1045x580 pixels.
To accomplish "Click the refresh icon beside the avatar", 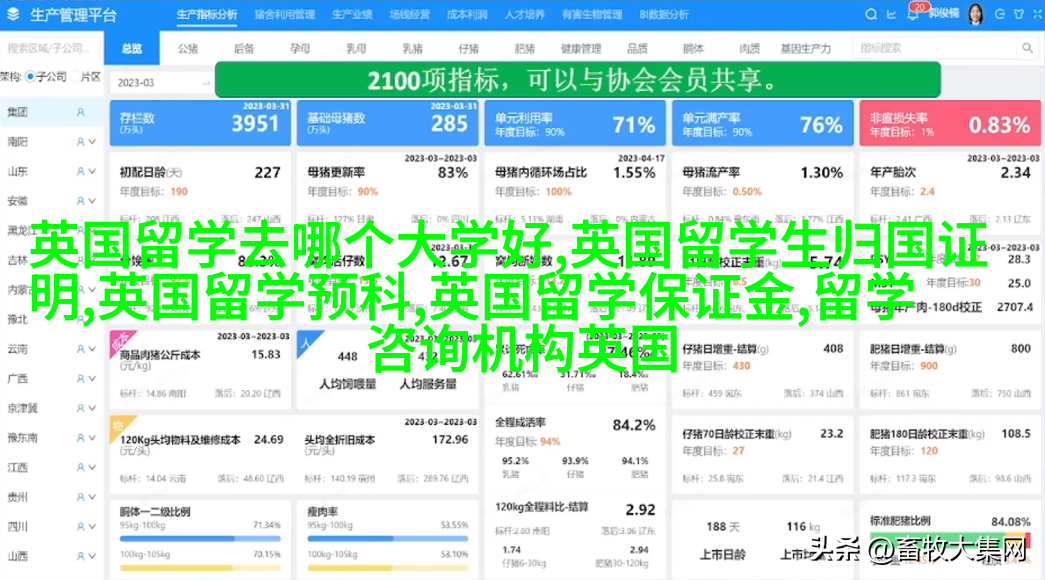I will 999,14.
